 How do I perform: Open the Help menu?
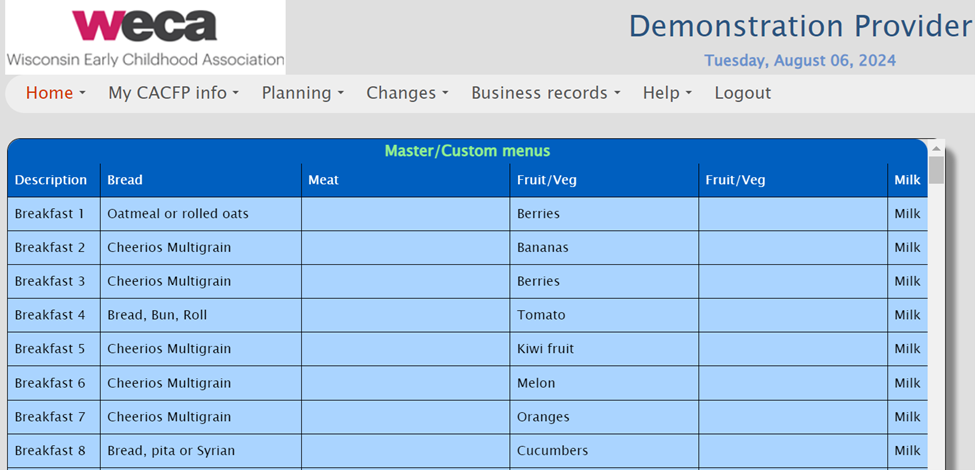pyautogui.click(x=667, y=93)
